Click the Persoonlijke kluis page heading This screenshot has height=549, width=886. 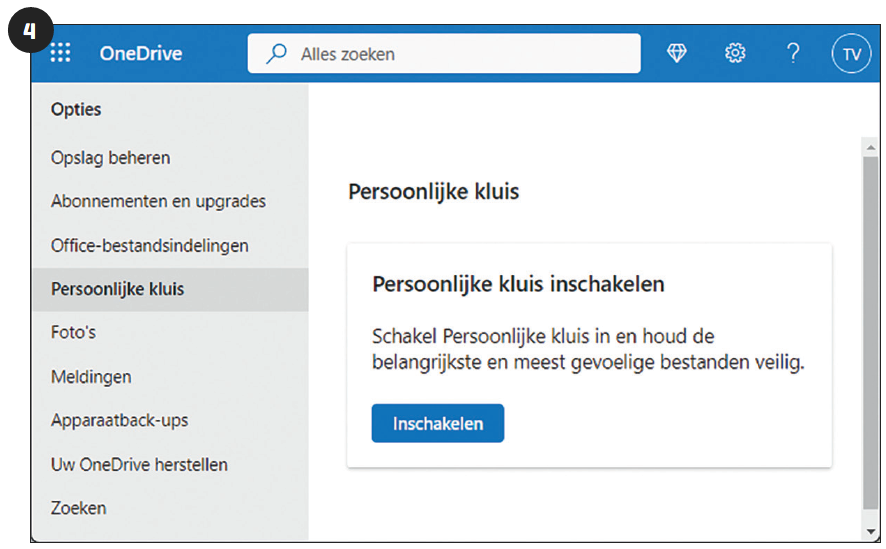[433, 191]
